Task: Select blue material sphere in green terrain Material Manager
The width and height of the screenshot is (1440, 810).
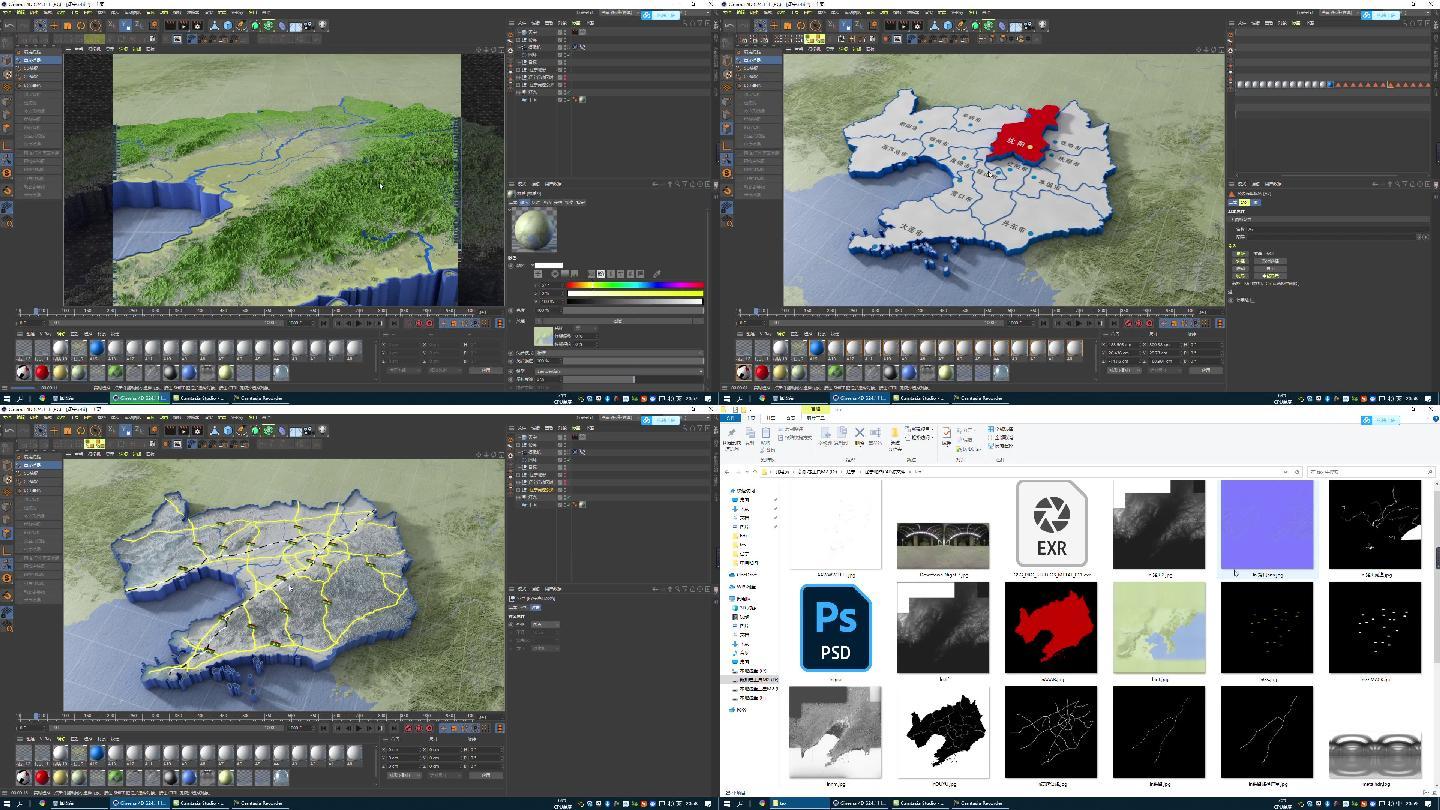Action: (x=97, y=348)
